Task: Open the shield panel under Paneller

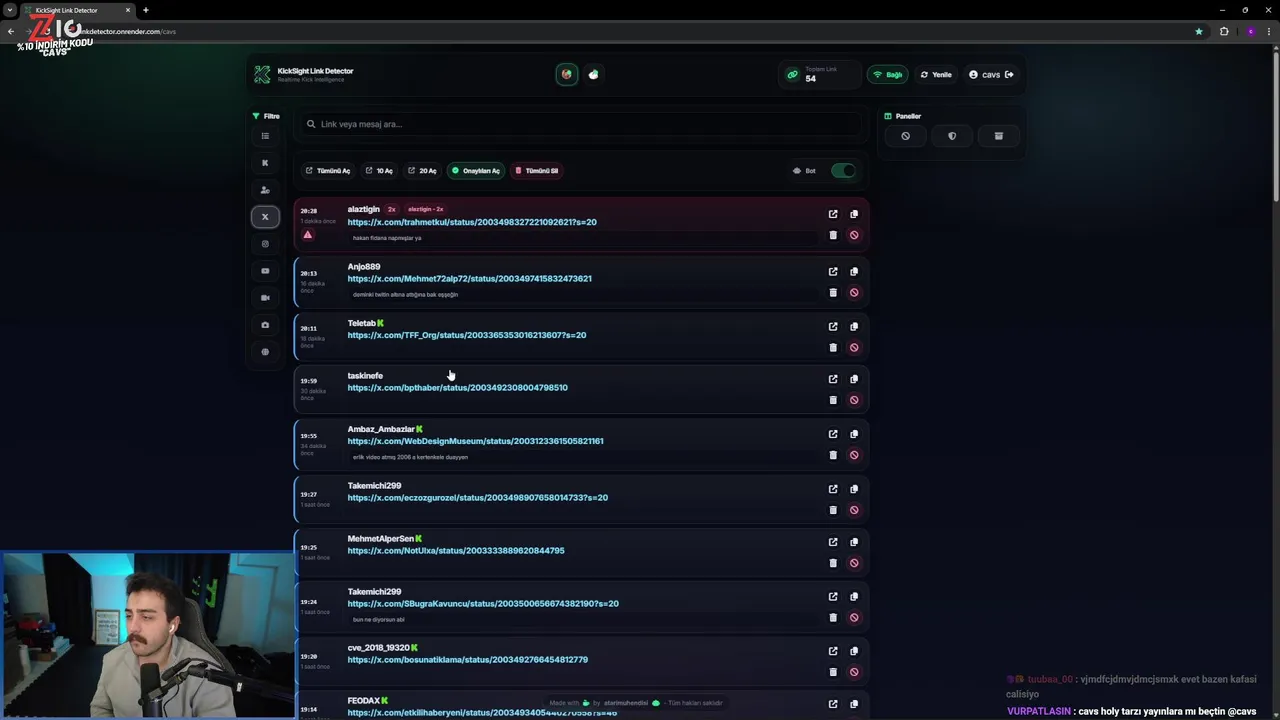Action: pos(952,136)
